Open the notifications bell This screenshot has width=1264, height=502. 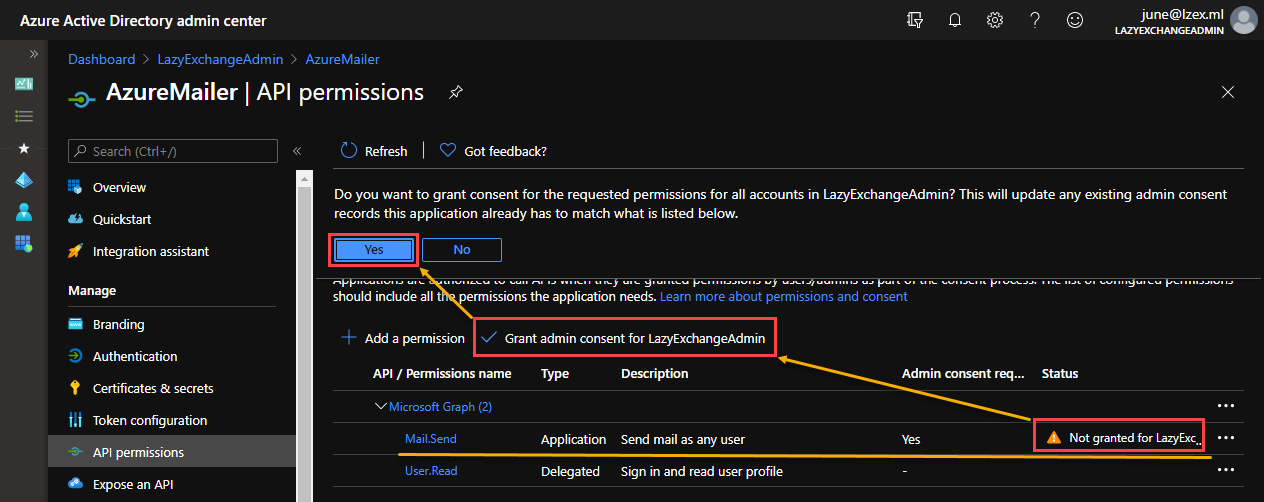pos(955,20)
